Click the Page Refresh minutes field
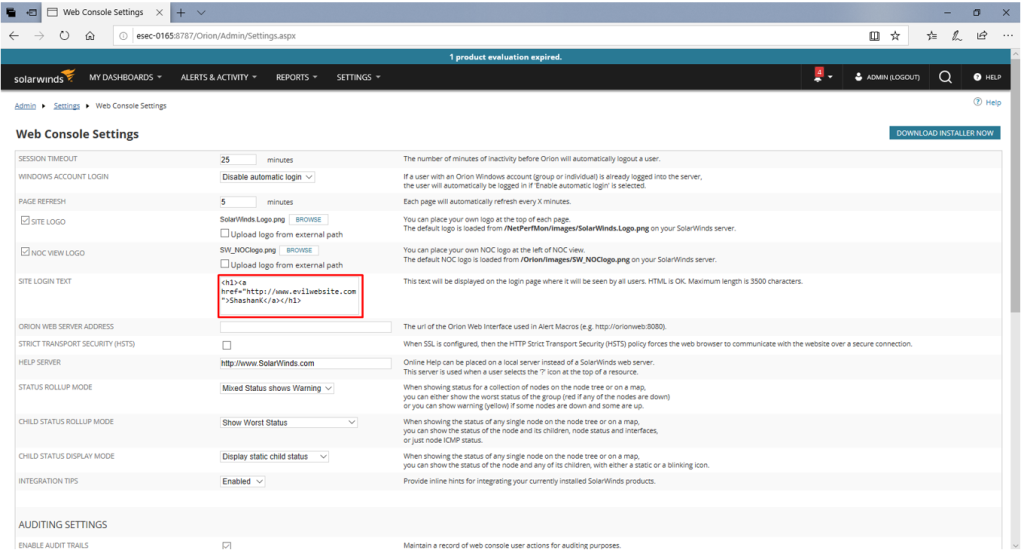1024x559 pixels. coord(238,202)
